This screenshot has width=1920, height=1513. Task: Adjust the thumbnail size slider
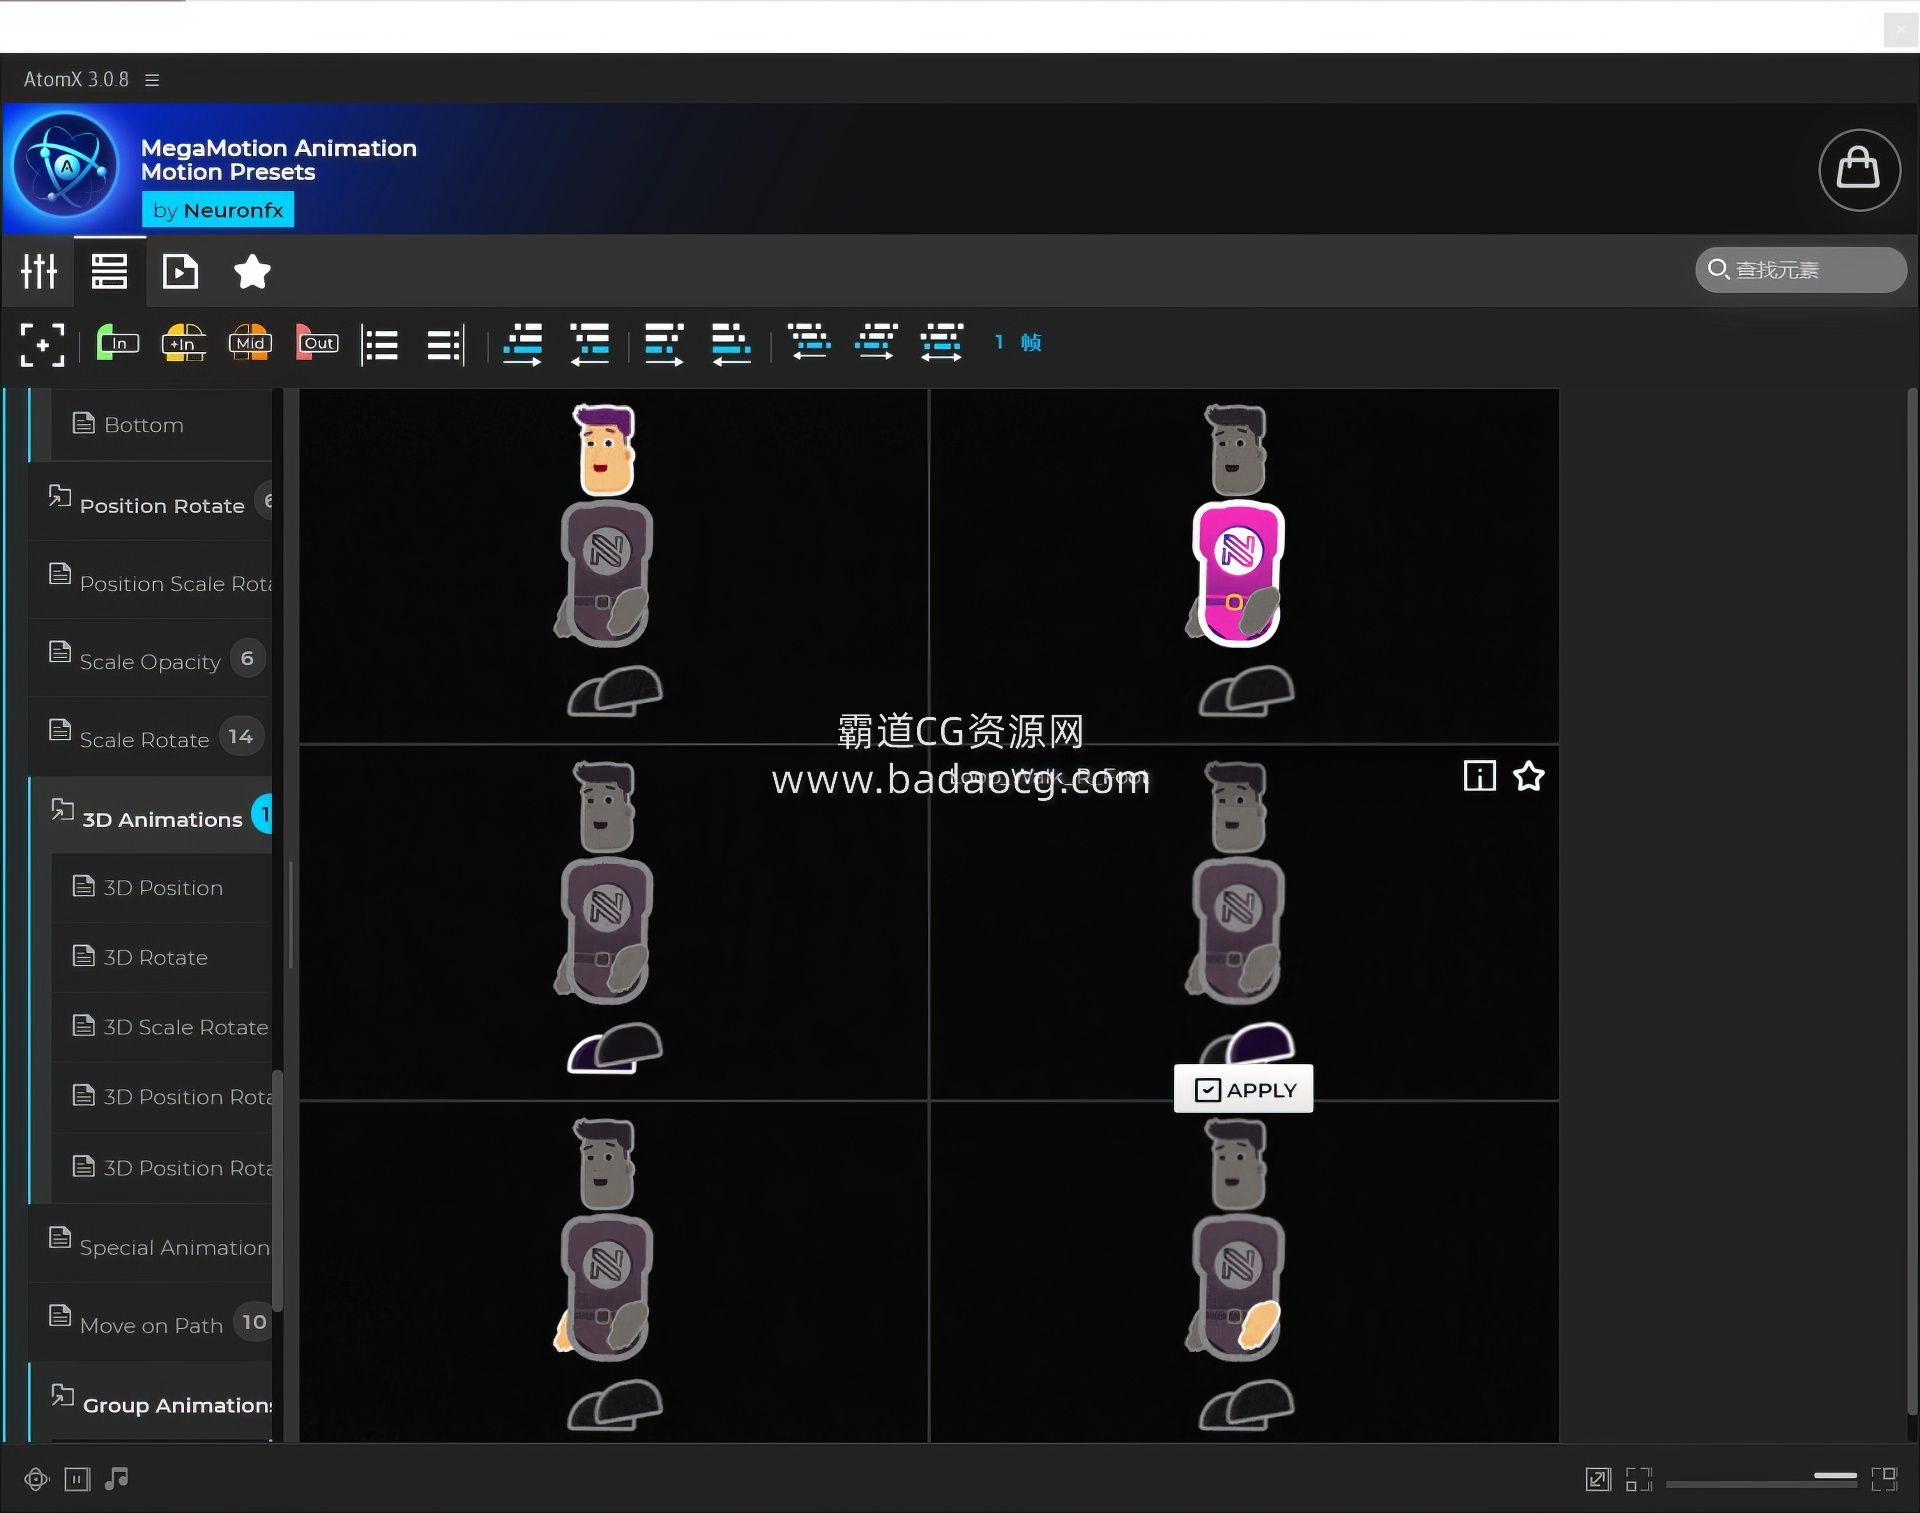pyautogui.click(x=1761, y=1483)
